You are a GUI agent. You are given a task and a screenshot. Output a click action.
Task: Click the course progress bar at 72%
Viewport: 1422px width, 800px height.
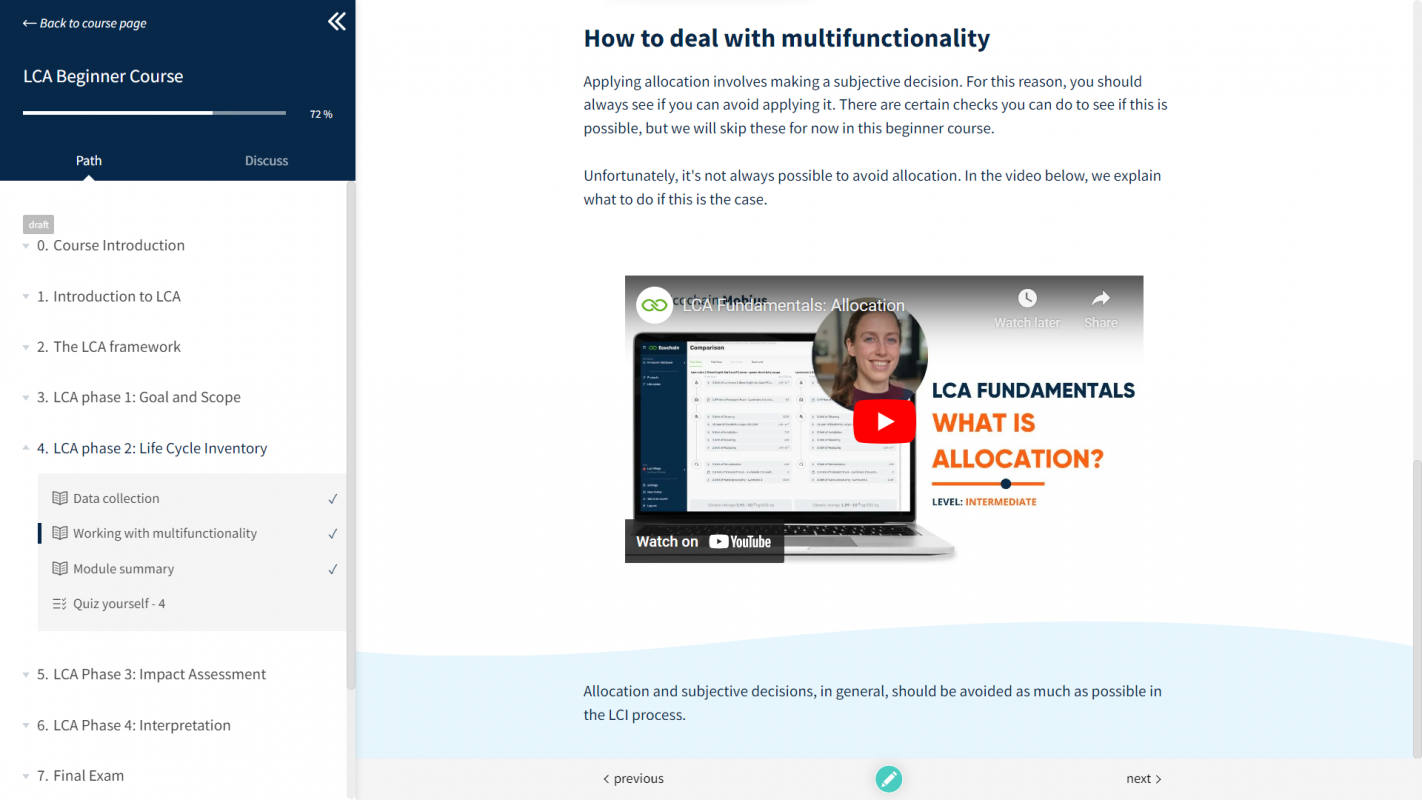154,113
